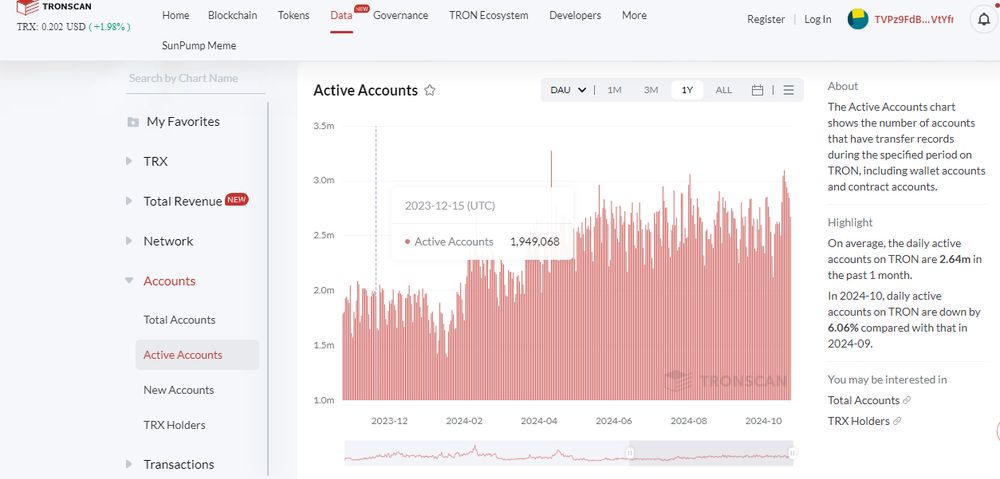Select the ALL time range
Viewport: 1000px width, 479px height.
pyautogui.click(x=724, y=90)
